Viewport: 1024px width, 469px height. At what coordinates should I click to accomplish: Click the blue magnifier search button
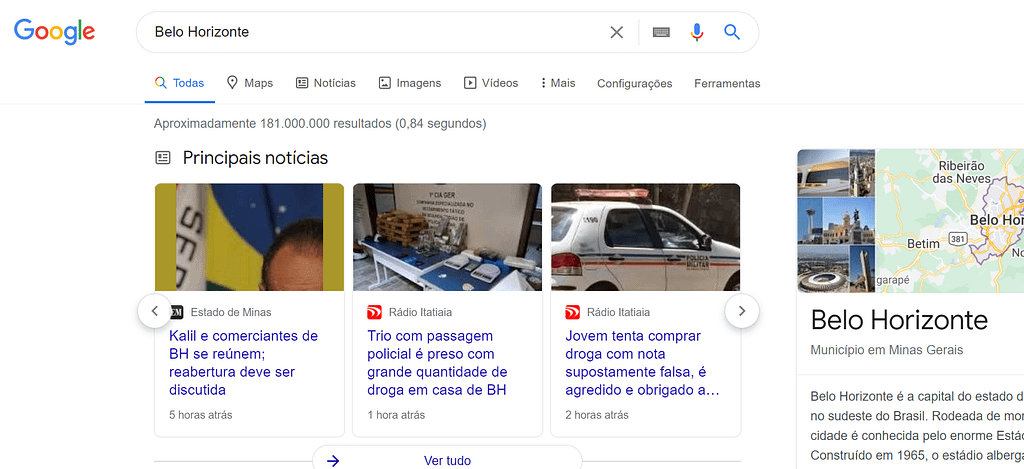click(x=732, y=32)
